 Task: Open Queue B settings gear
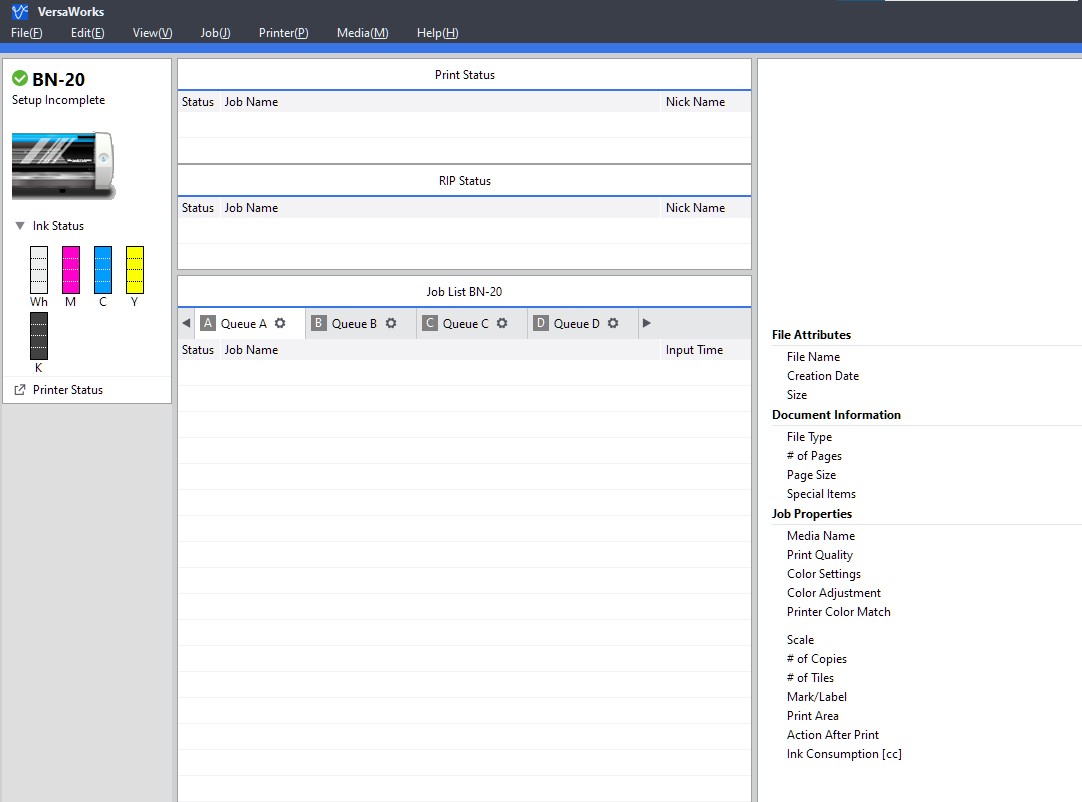391,323
